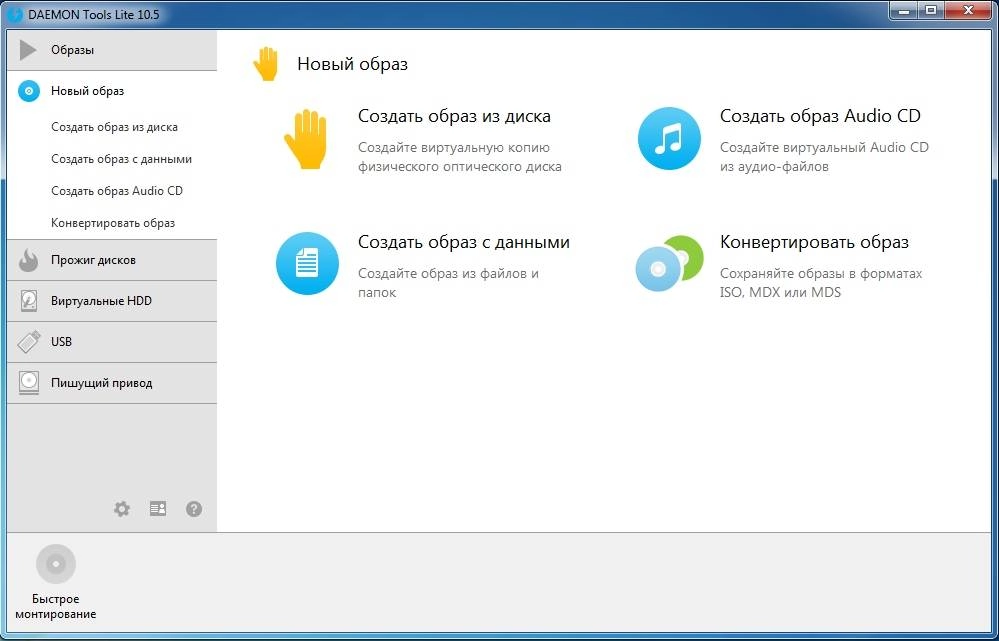Click the quick mount disc icon
The height and width of the screenshot is (641, 999).
click(x=56, y=564)
